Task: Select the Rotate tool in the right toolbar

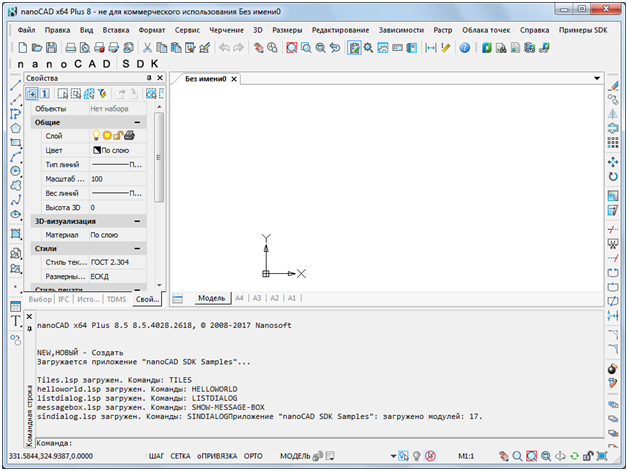Action: [613, 176]
